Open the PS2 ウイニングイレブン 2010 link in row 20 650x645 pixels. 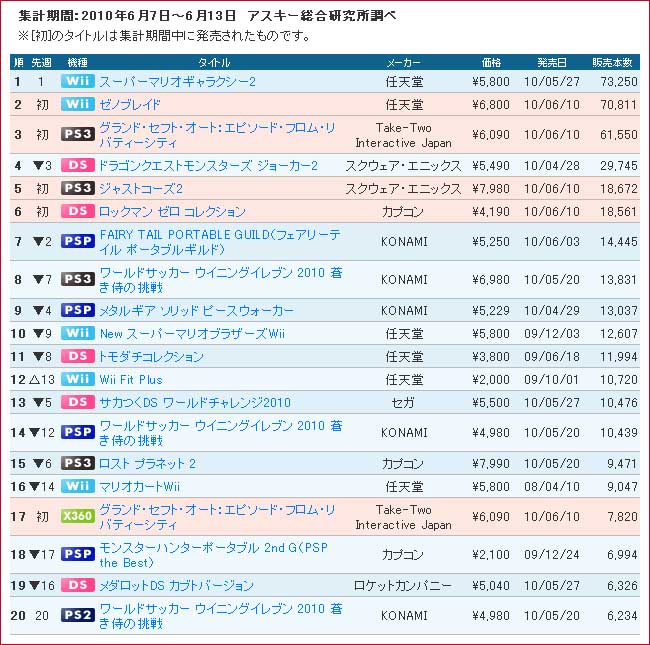(221, 616)
